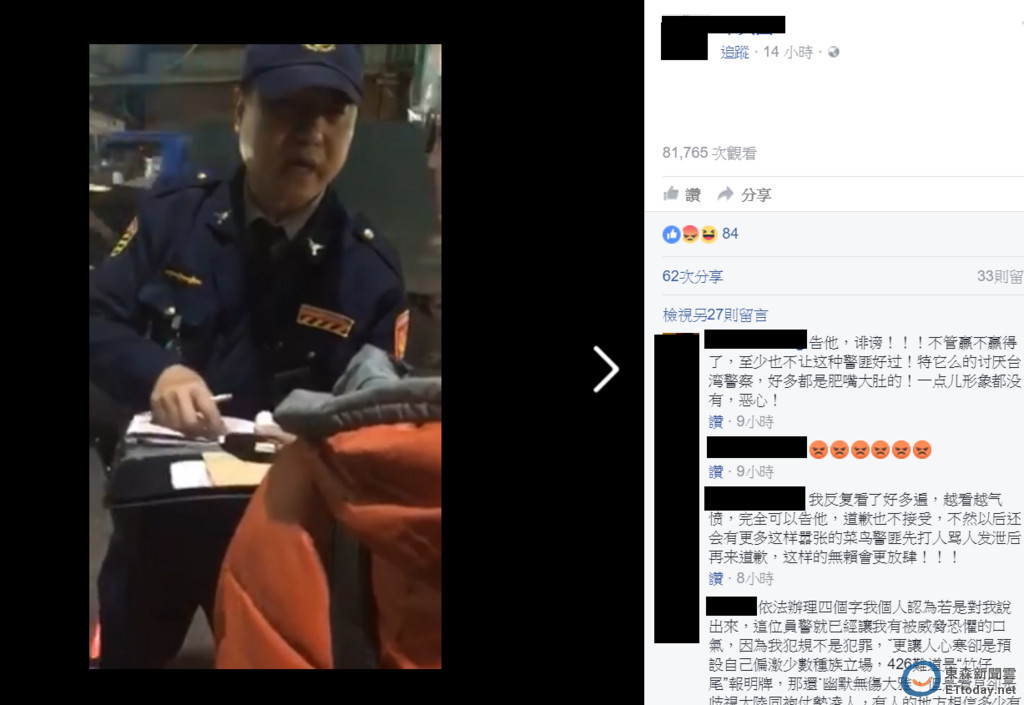Click the blue like reaction icon
Screen dimensions: 1024x705
[671, 234]
